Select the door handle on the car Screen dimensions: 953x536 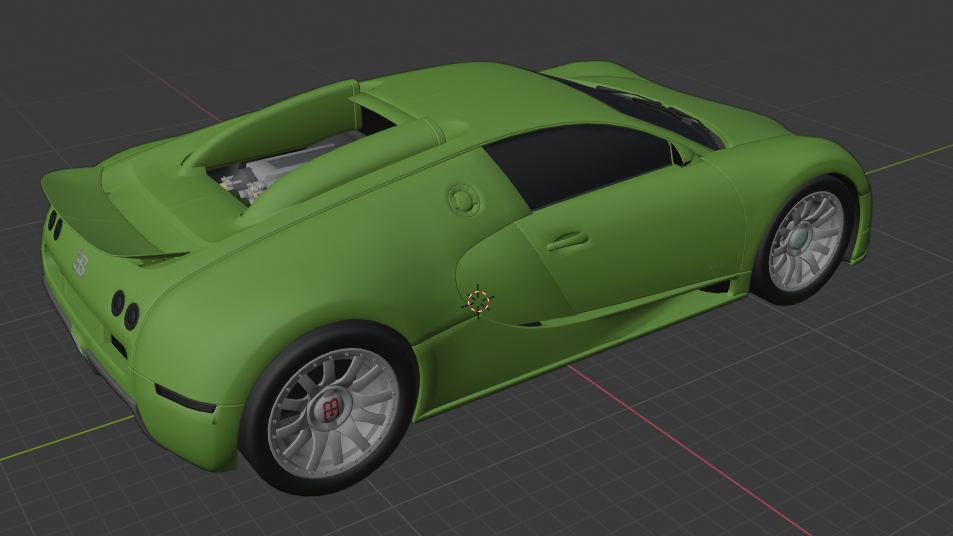[x=567, y=241]
